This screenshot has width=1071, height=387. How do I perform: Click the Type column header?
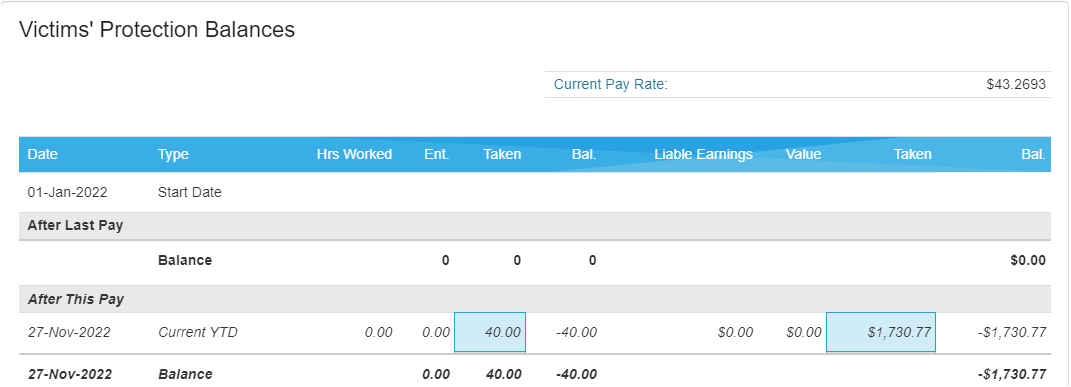coord(173,154)
